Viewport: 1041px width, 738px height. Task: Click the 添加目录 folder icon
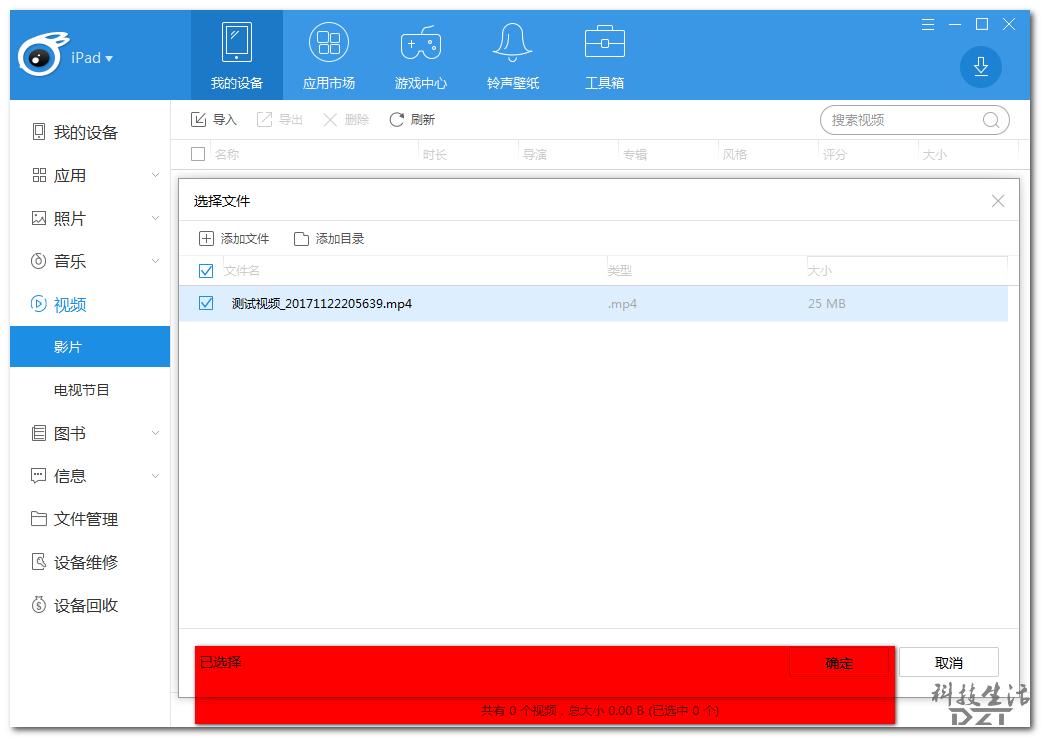tap(303, 238)
